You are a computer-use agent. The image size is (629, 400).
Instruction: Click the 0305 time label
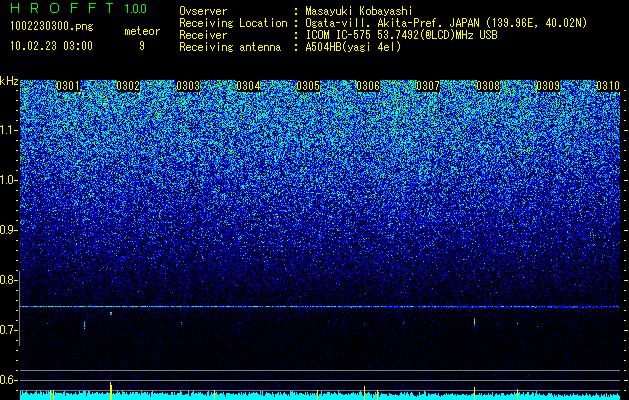[308, 86]
